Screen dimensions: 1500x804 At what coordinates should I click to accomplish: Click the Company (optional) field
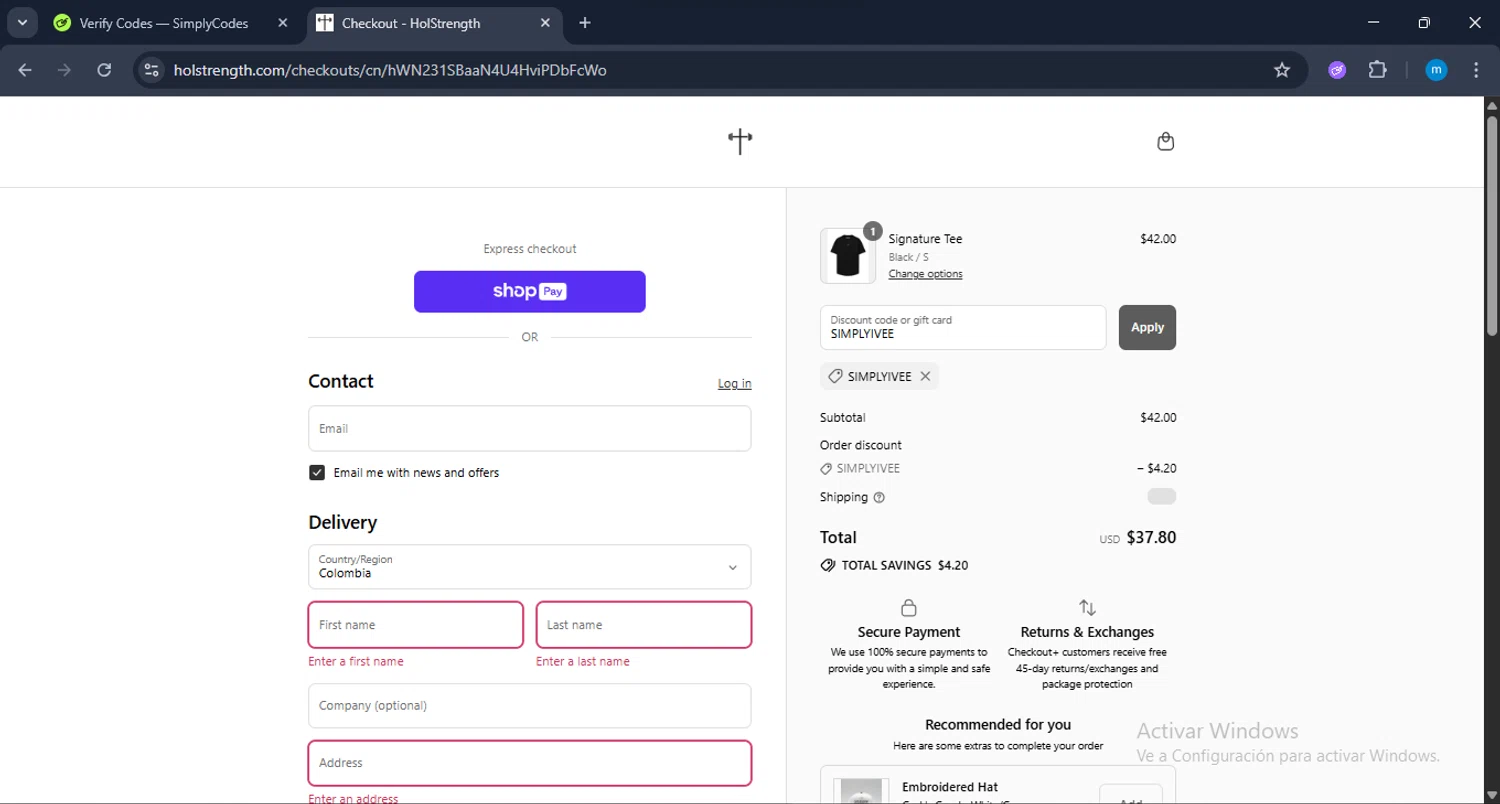tap(530, 705)
